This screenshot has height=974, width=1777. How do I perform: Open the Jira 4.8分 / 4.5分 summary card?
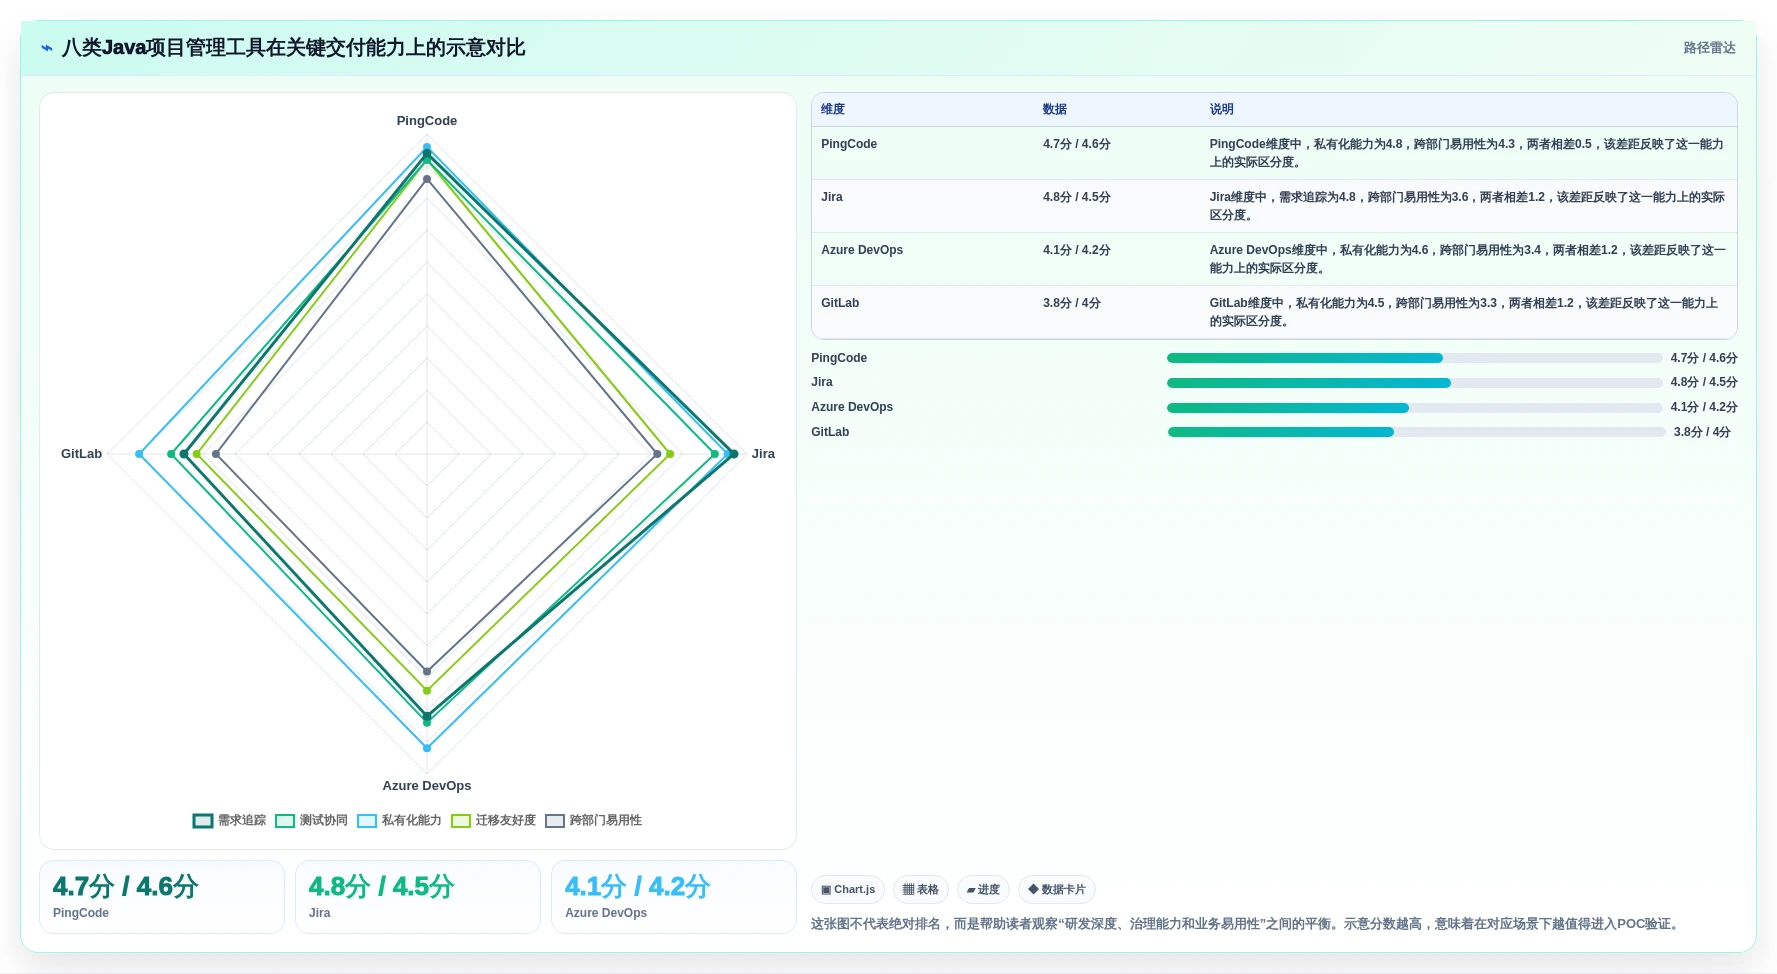pyautogui.click(x=418, y=897)
